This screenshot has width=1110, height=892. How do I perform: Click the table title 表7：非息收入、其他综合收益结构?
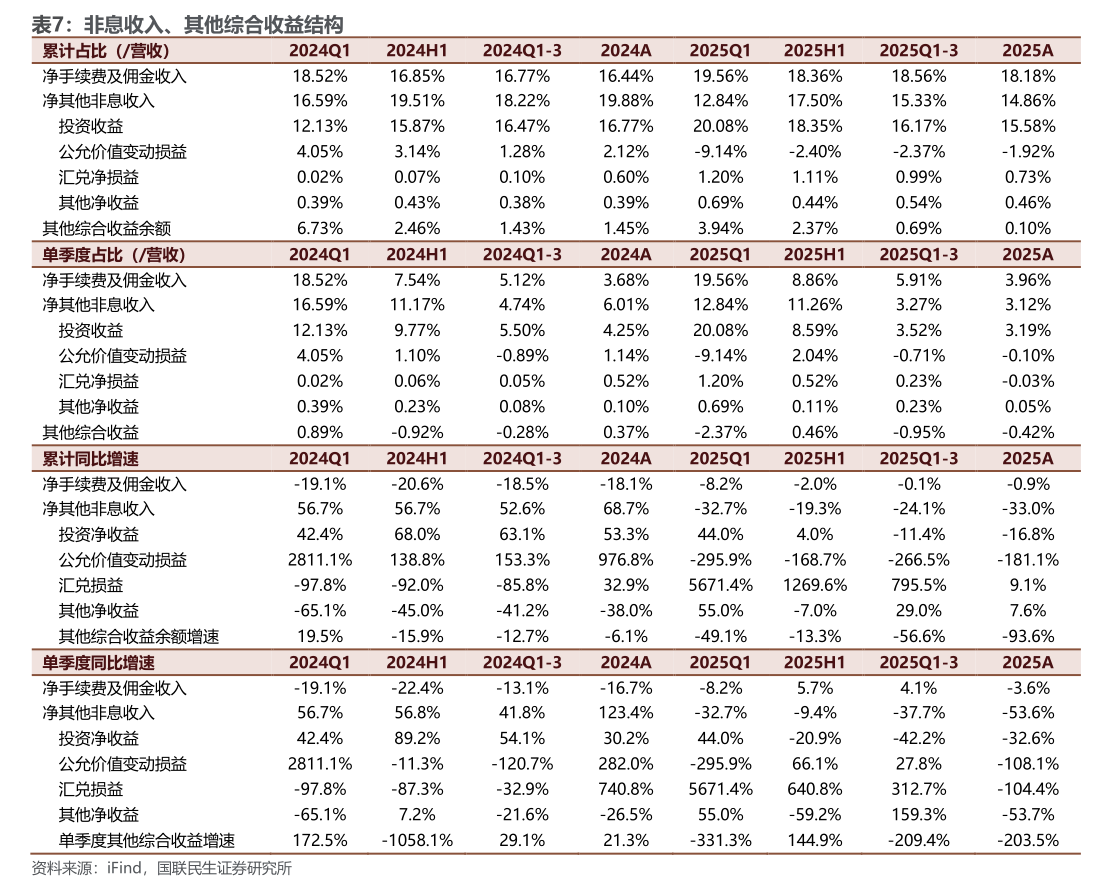tap(188, 25)
